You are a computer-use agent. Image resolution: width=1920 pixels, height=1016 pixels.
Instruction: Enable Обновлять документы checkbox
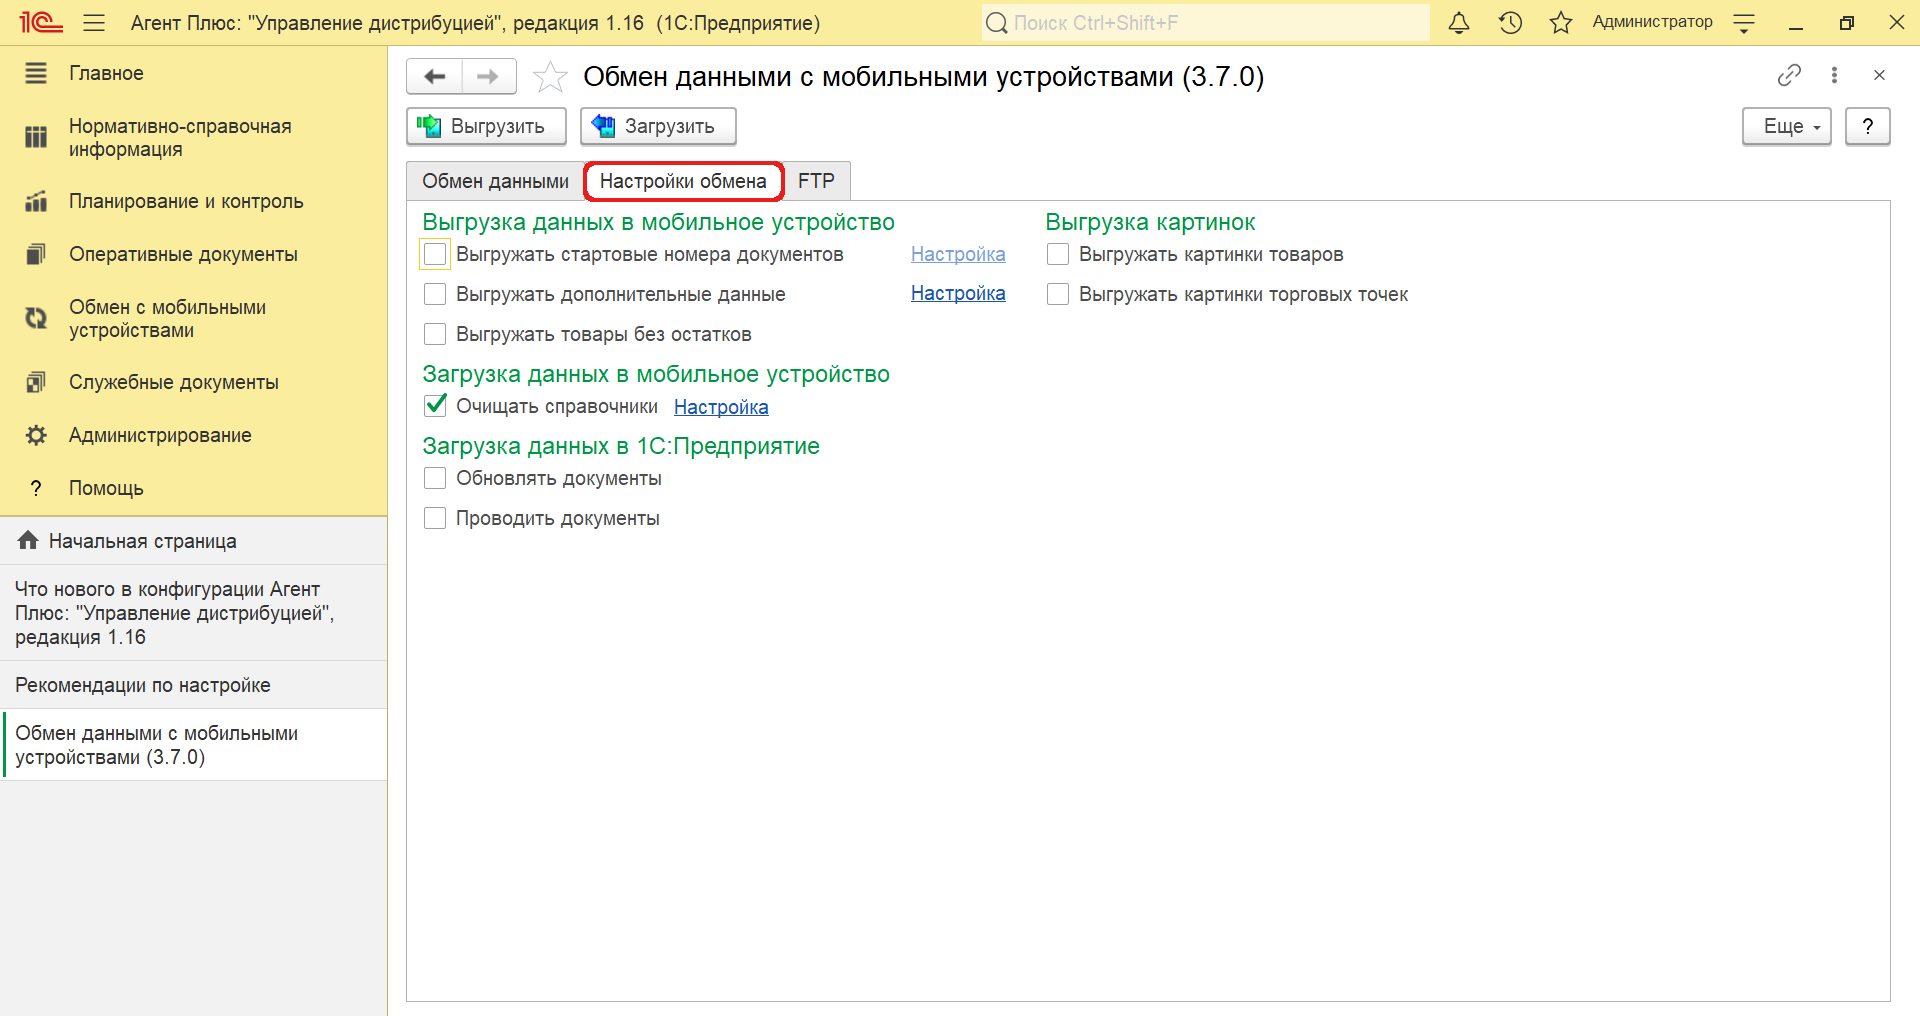[x=435, y=478]
